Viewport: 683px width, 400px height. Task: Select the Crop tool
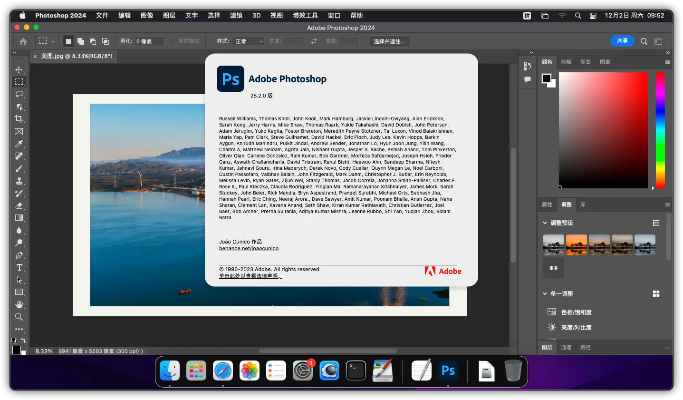pos(19,118)
